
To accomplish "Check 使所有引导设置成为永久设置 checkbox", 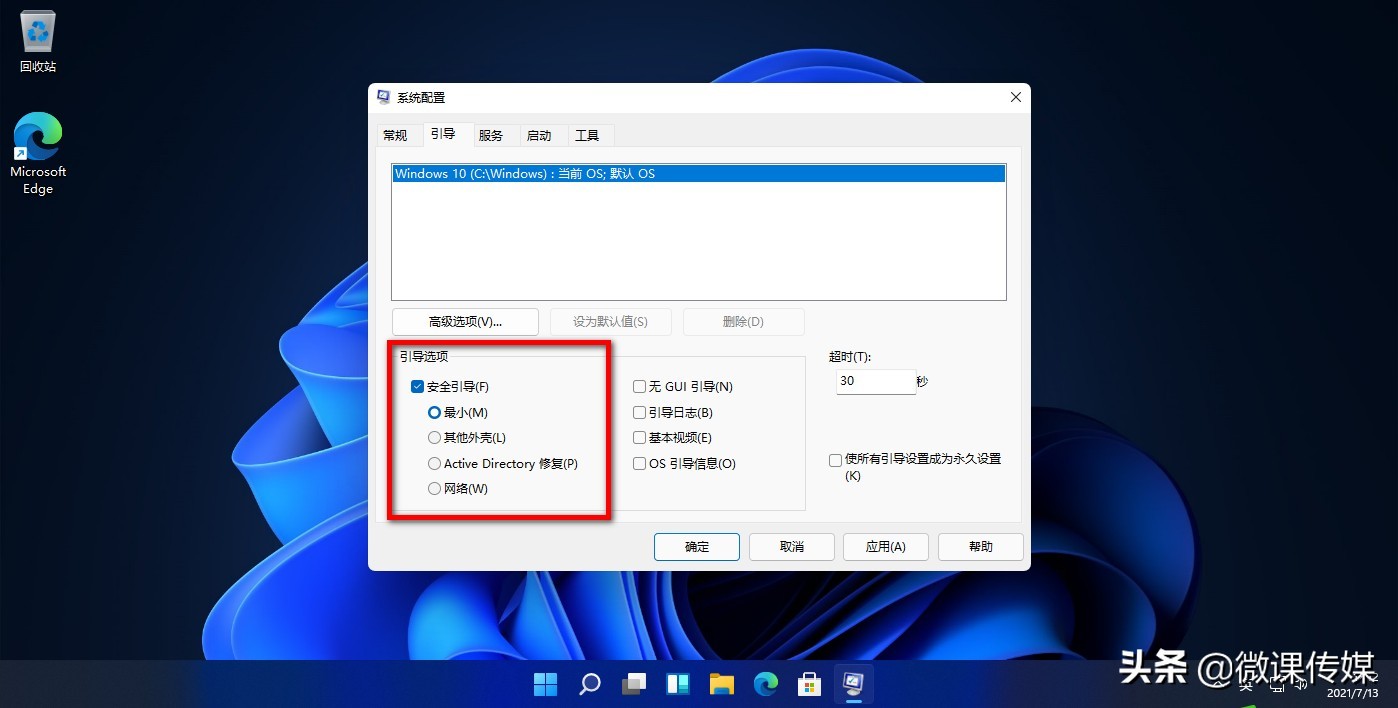I will 835,461.
